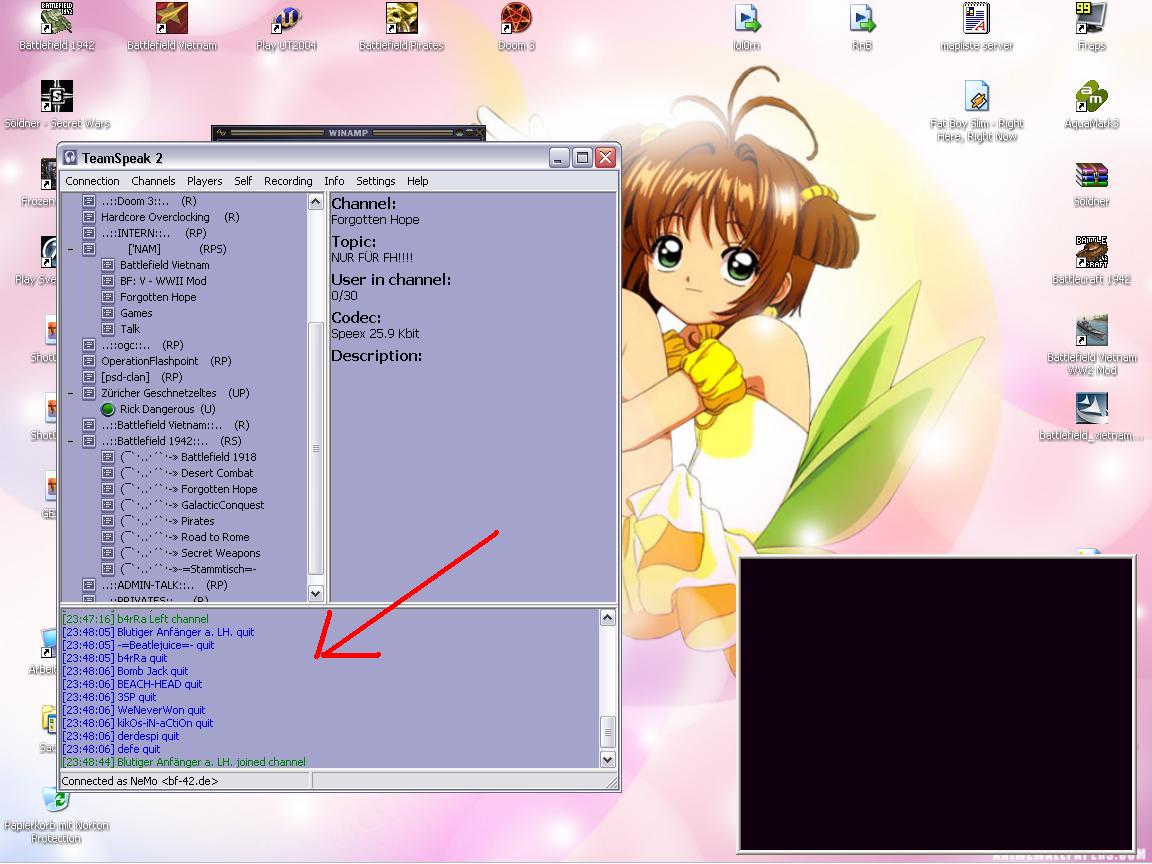Click 'Bomb Jack quit' log line

(125, 671)
